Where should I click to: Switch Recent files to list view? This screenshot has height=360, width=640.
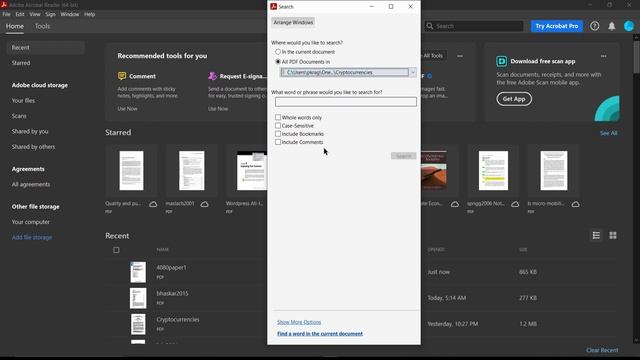click(596, 236)
